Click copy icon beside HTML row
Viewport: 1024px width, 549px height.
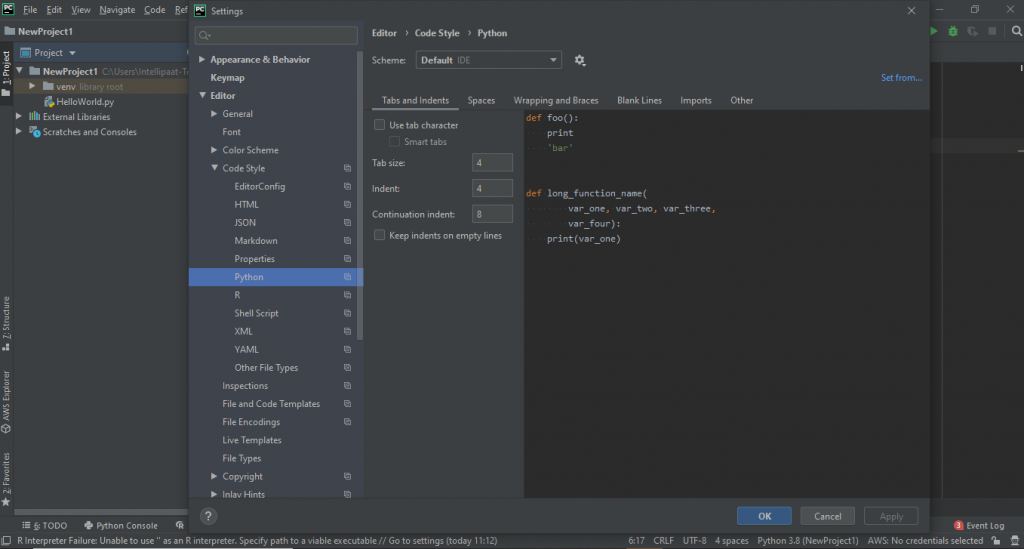[x=347, y=204]
